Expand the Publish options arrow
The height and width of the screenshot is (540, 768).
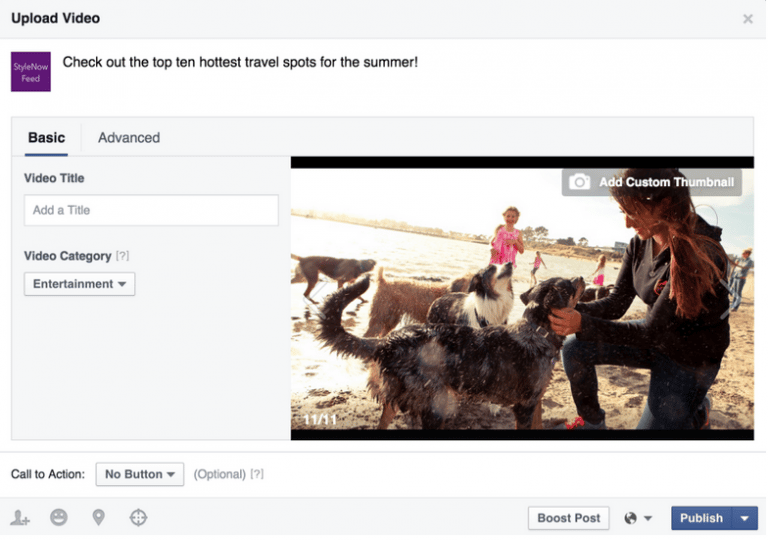click(744, 518)
